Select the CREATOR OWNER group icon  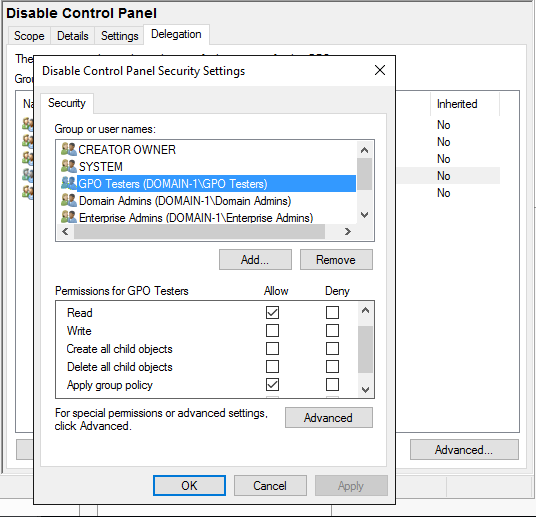click(x=69, y=149)
